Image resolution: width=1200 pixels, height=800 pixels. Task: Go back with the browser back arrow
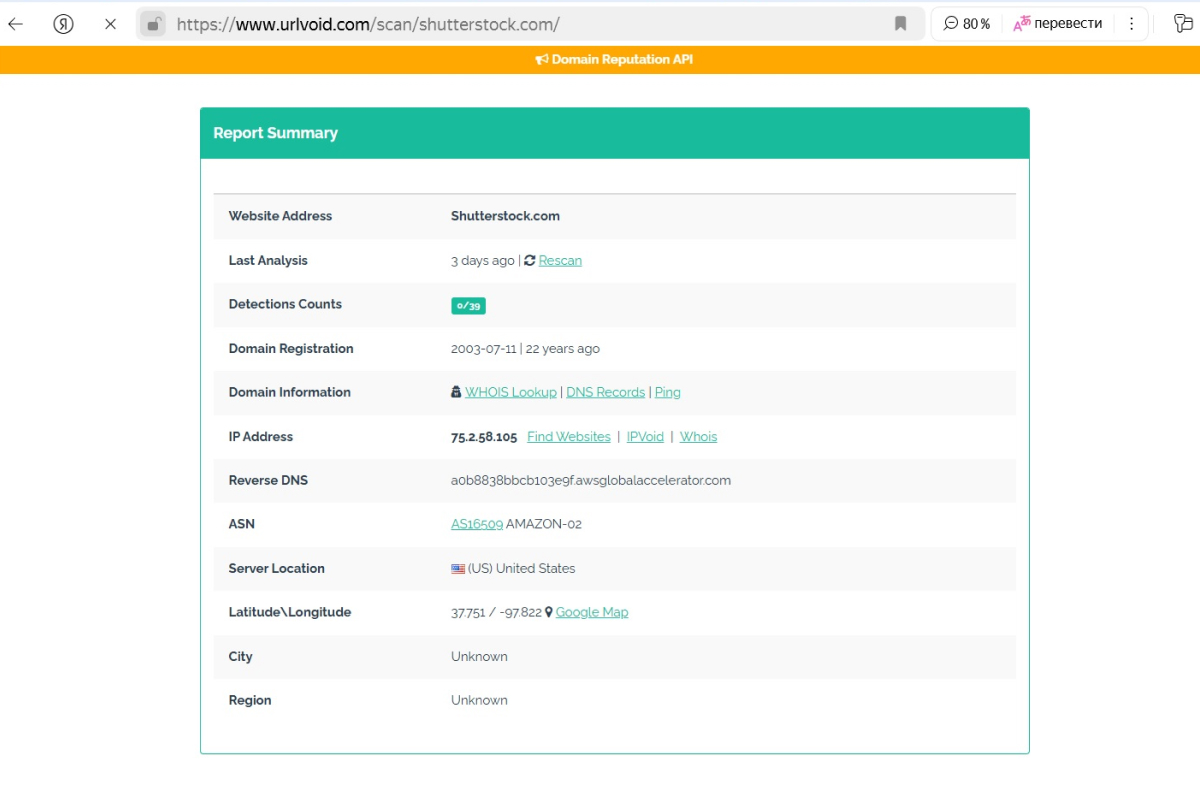[x=16, y=24]
